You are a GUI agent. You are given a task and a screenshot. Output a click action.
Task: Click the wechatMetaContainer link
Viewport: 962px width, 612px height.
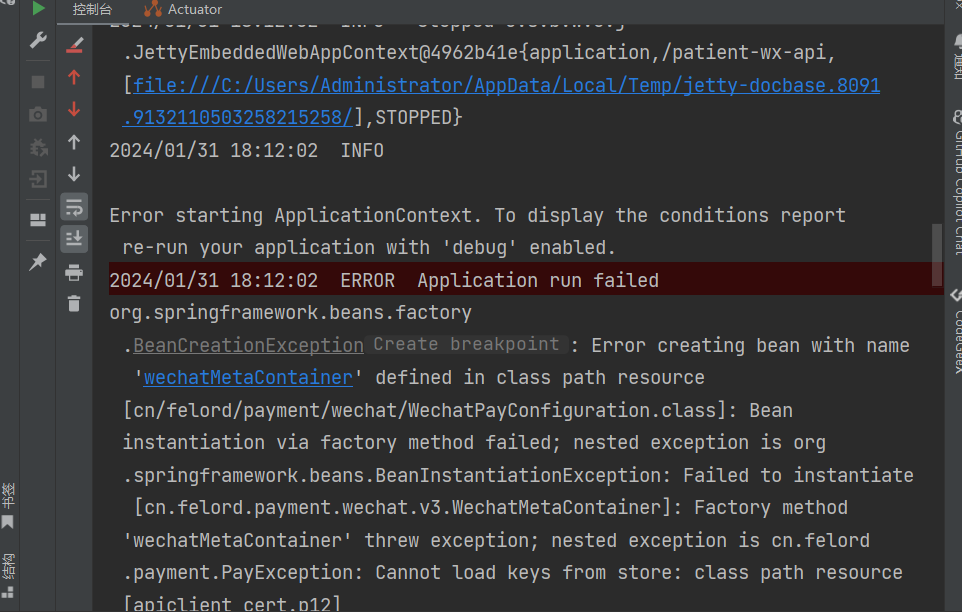(x=248, y=378)
